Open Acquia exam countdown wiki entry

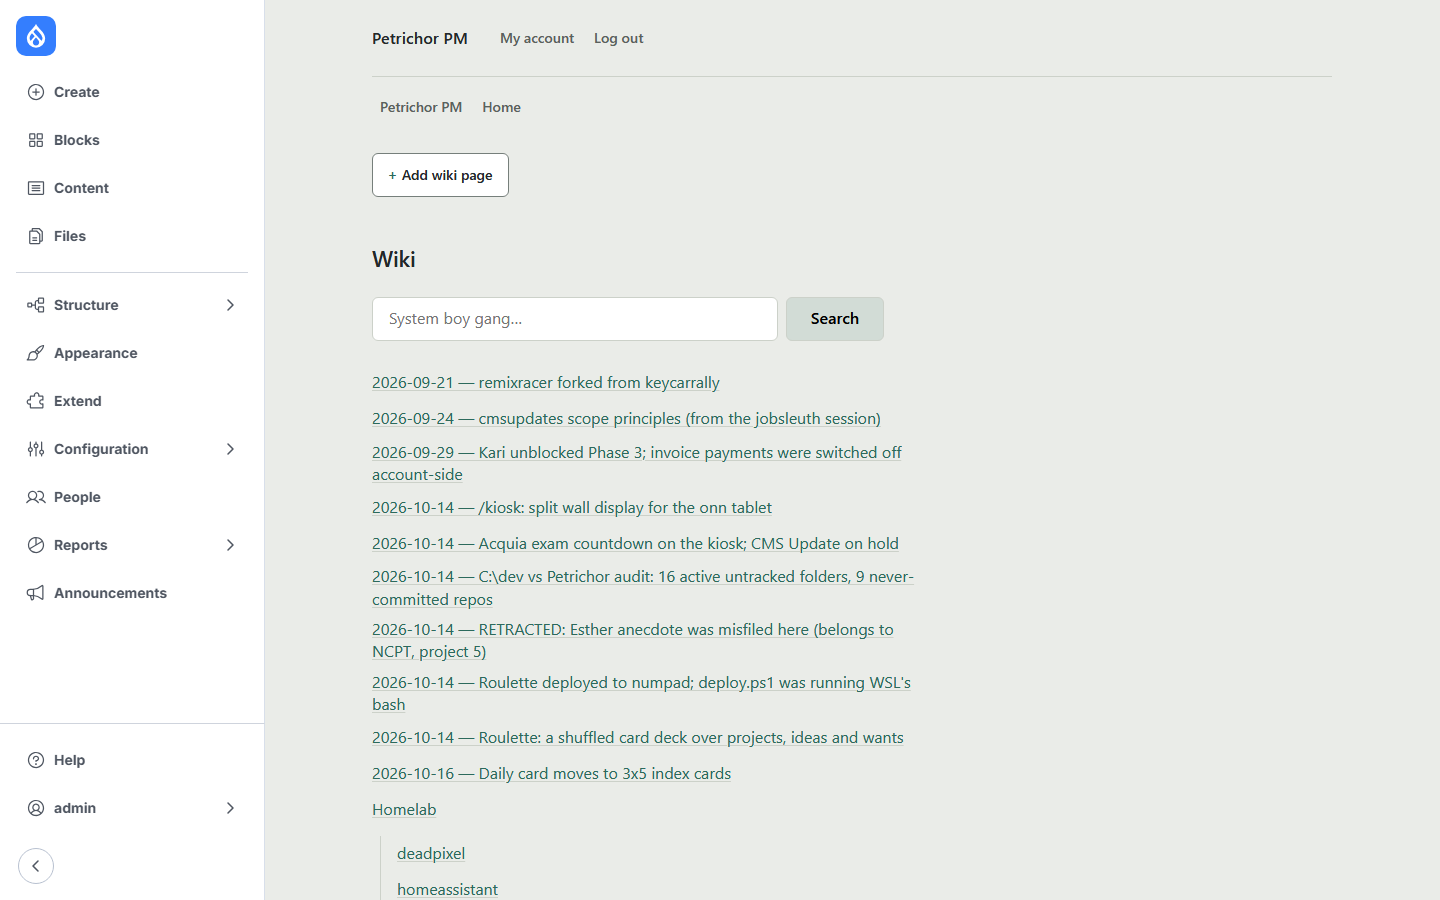(x=635, y=543)
